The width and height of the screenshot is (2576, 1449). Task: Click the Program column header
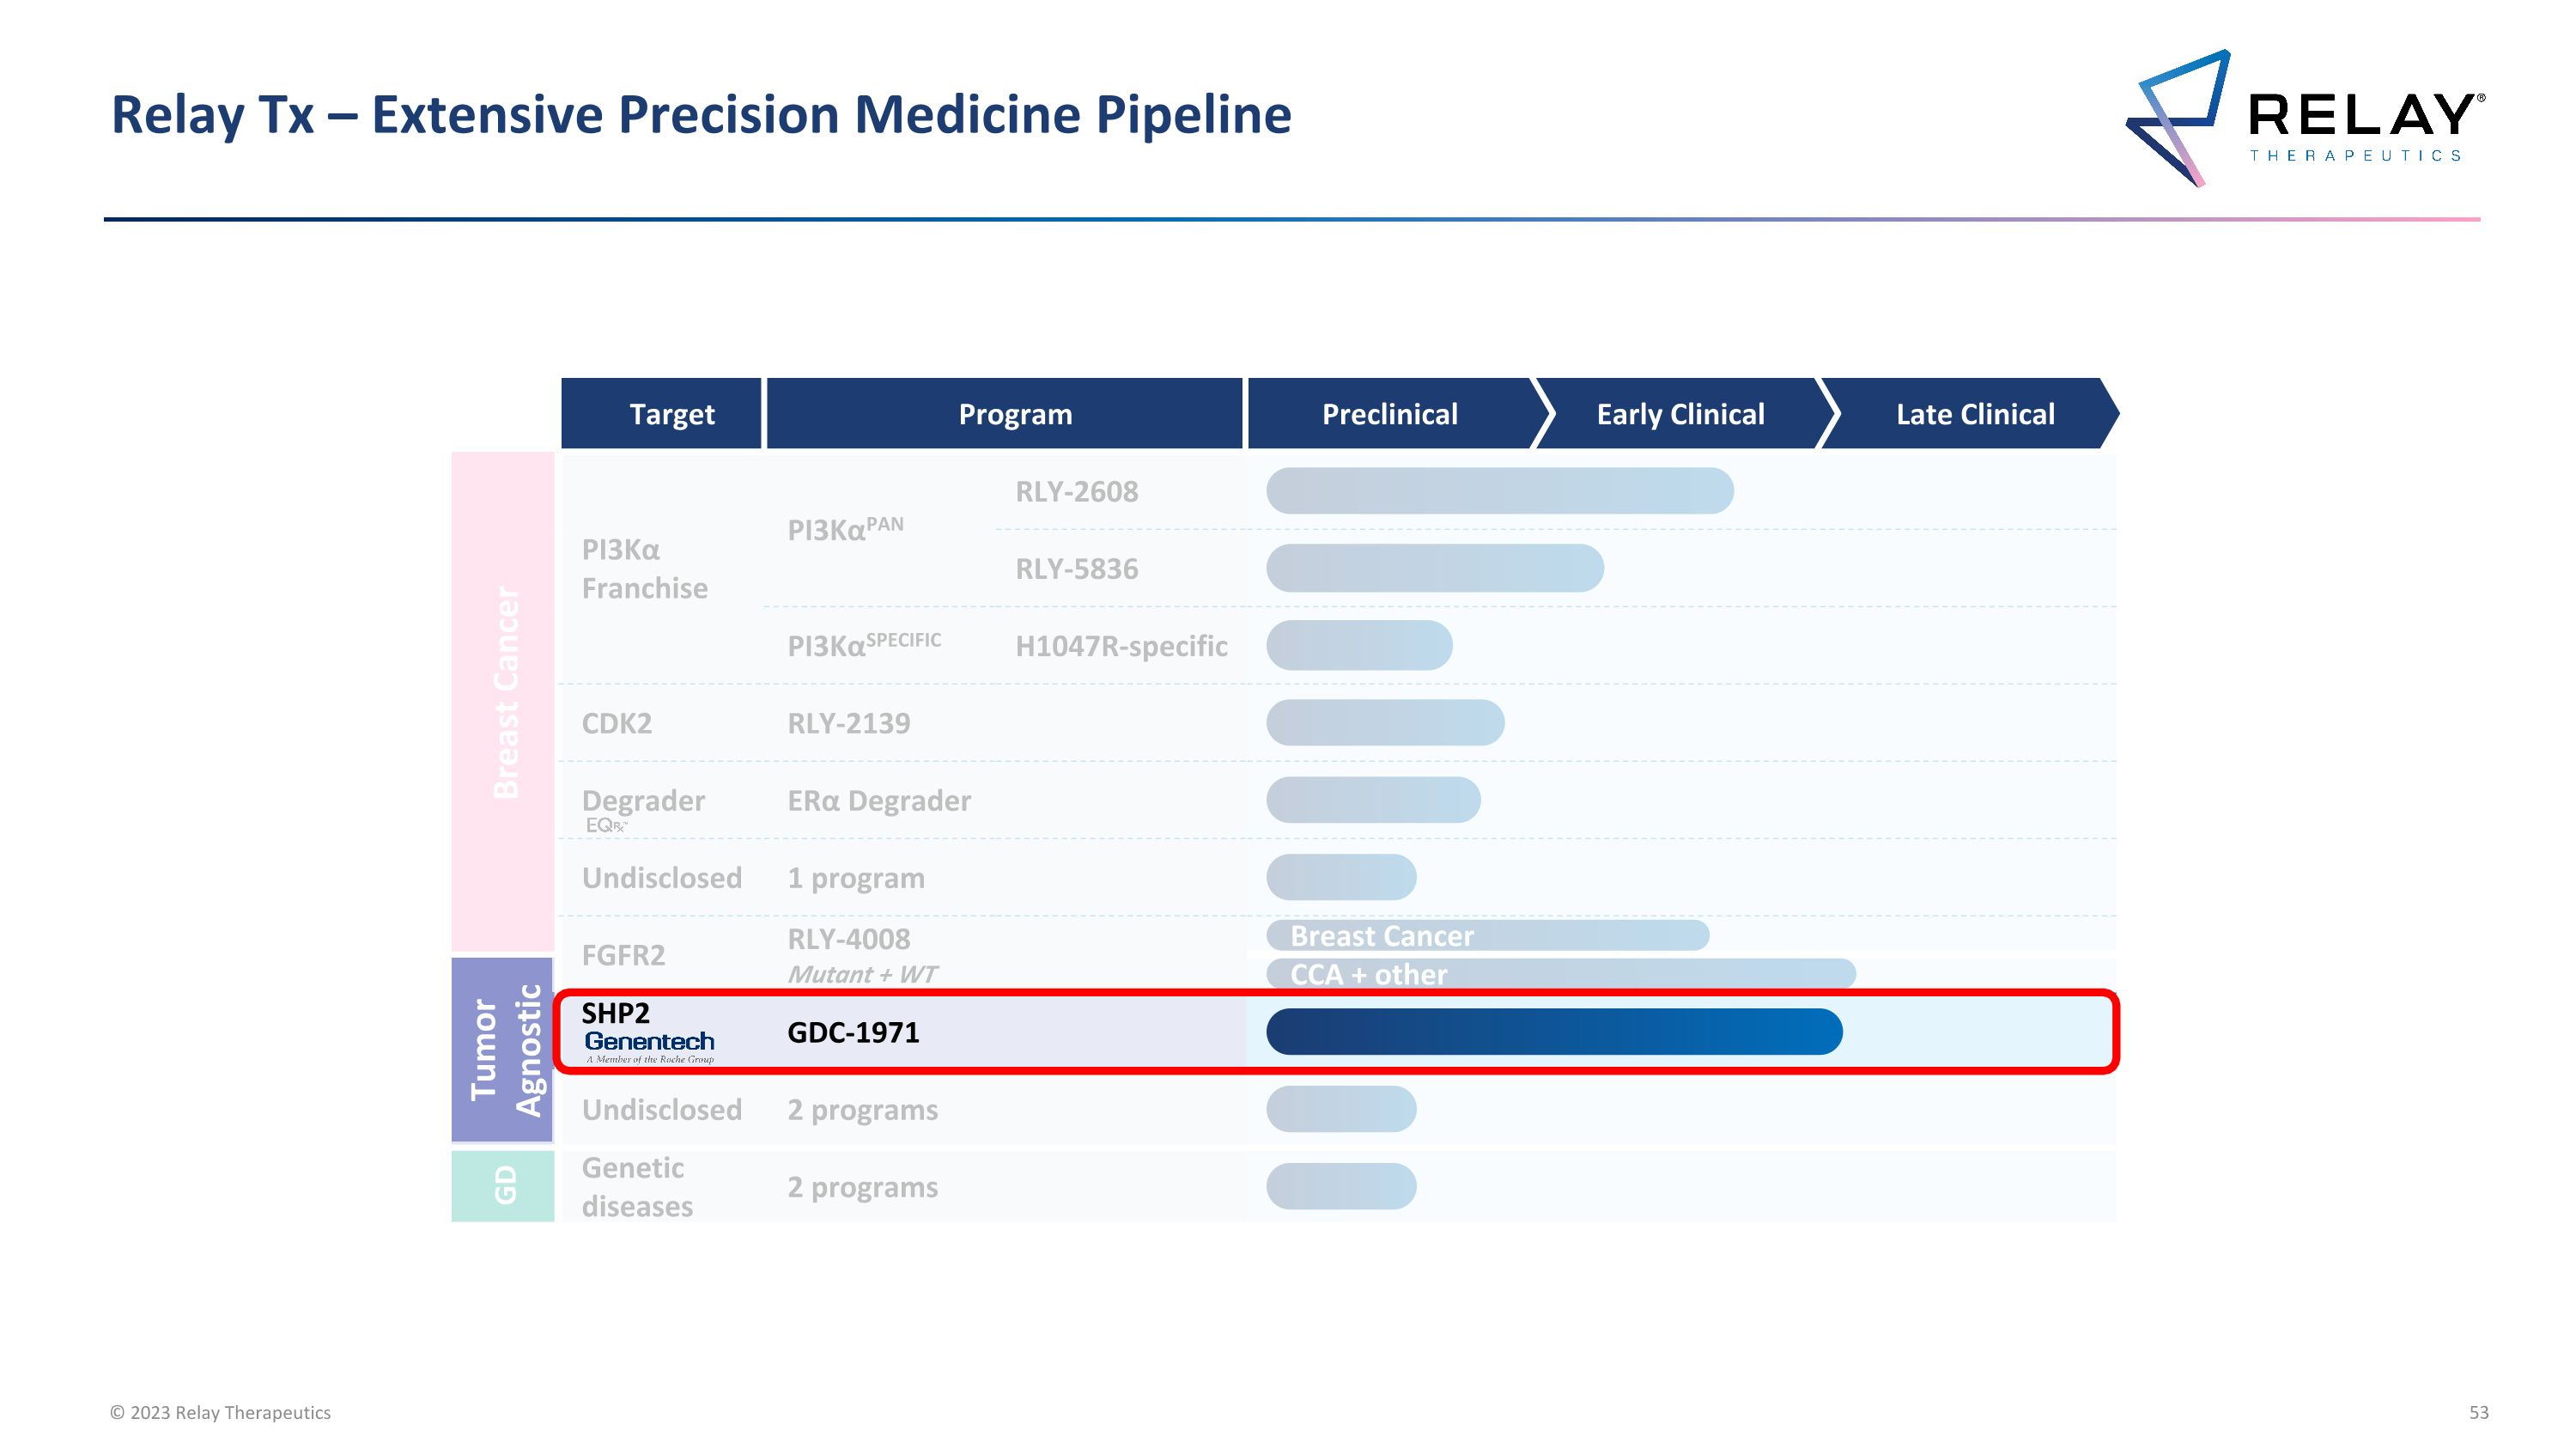point(1014,414)
